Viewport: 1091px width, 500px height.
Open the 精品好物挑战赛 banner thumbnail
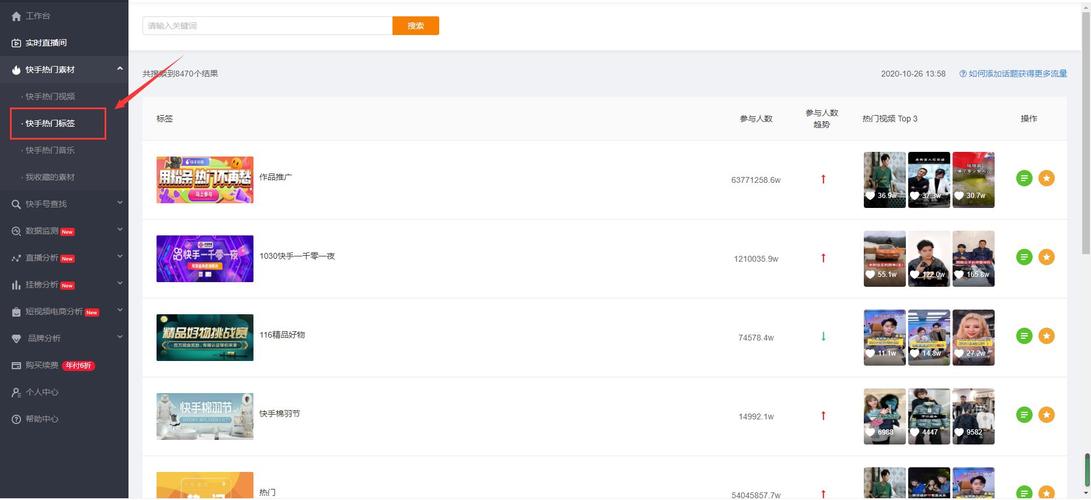pos(205,337)
